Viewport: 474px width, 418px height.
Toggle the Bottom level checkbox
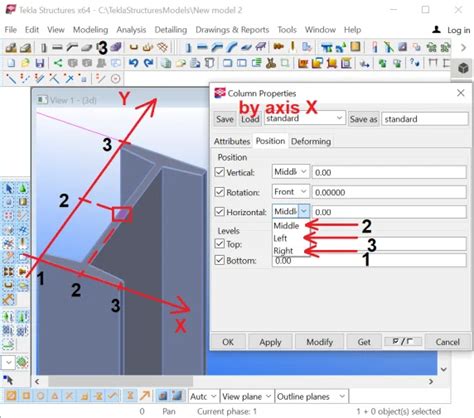coord(219,260)
